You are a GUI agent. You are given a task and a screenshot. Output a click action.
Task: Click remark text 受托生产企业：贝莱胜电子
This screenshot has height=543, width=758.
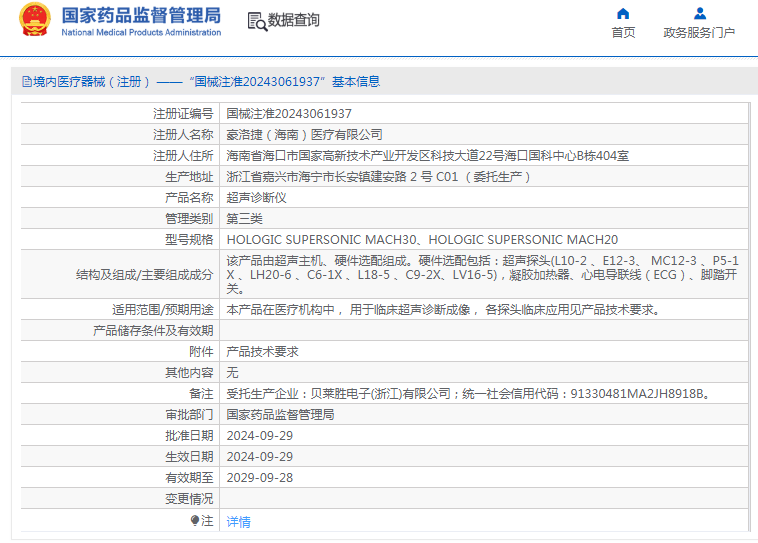pyautogui.click(x=469, y=394)
